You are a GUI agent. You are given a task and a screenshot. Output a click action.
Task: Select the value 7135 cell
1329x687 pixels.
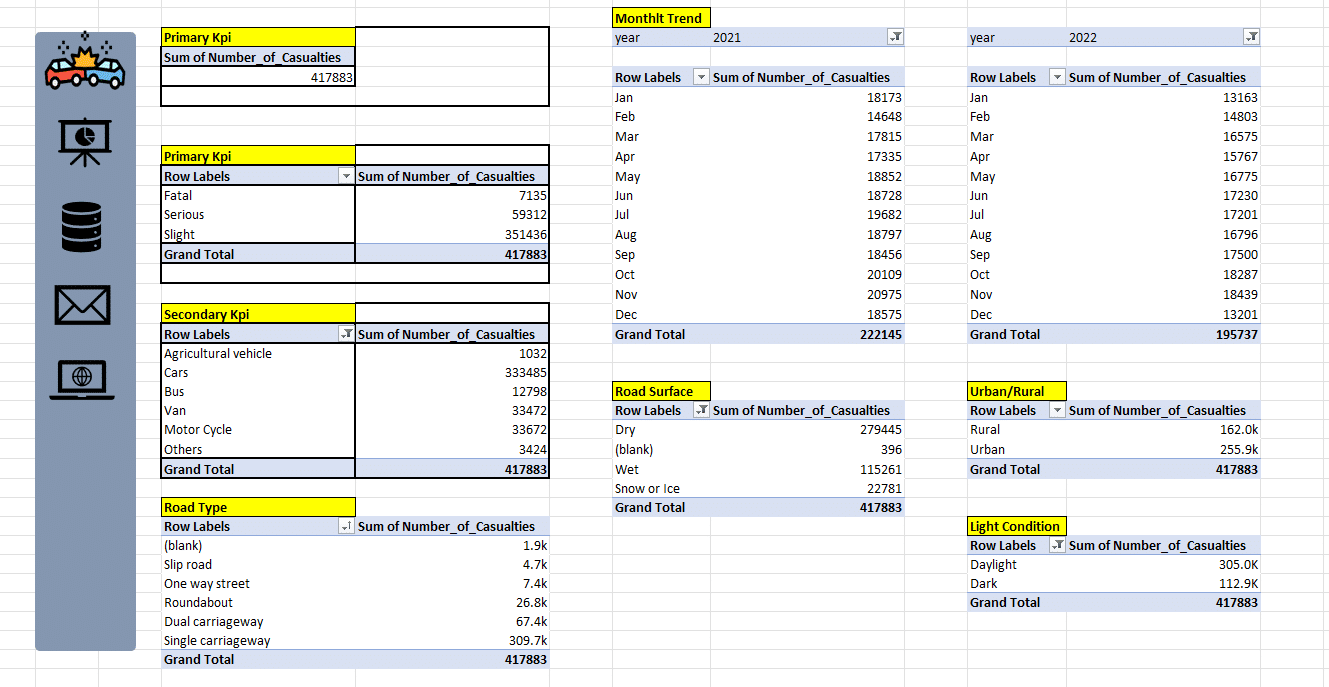pyautogui.click(x=452, y=195)
